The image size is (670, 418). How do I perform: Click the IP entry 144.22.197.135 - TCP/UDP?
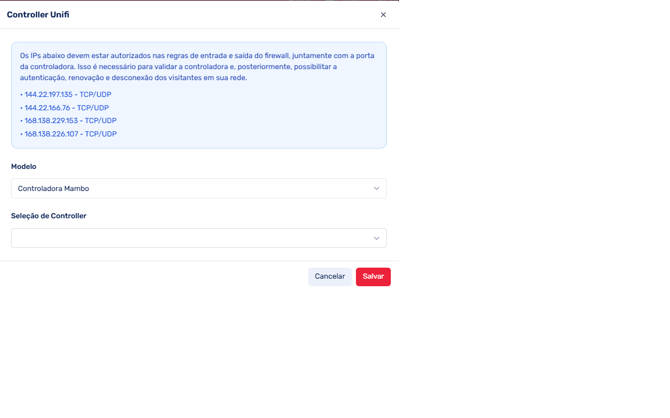(68, 95)
